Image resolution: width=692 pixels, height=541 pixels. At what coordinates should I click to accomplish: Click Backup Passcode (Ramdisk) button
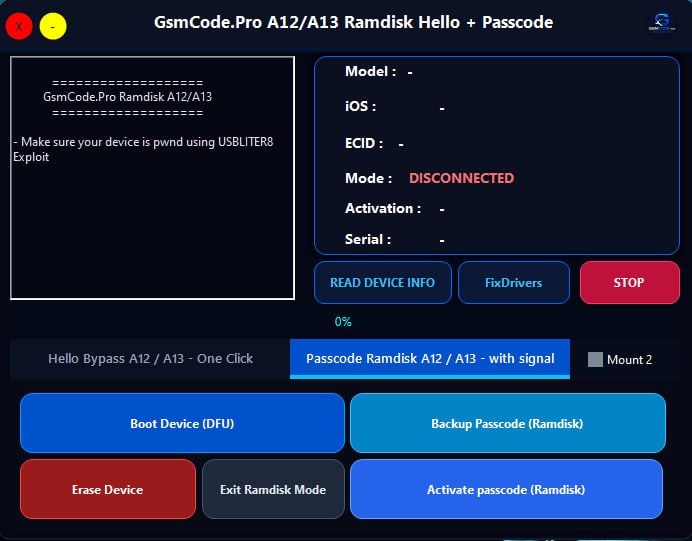(x=508, y=423)
